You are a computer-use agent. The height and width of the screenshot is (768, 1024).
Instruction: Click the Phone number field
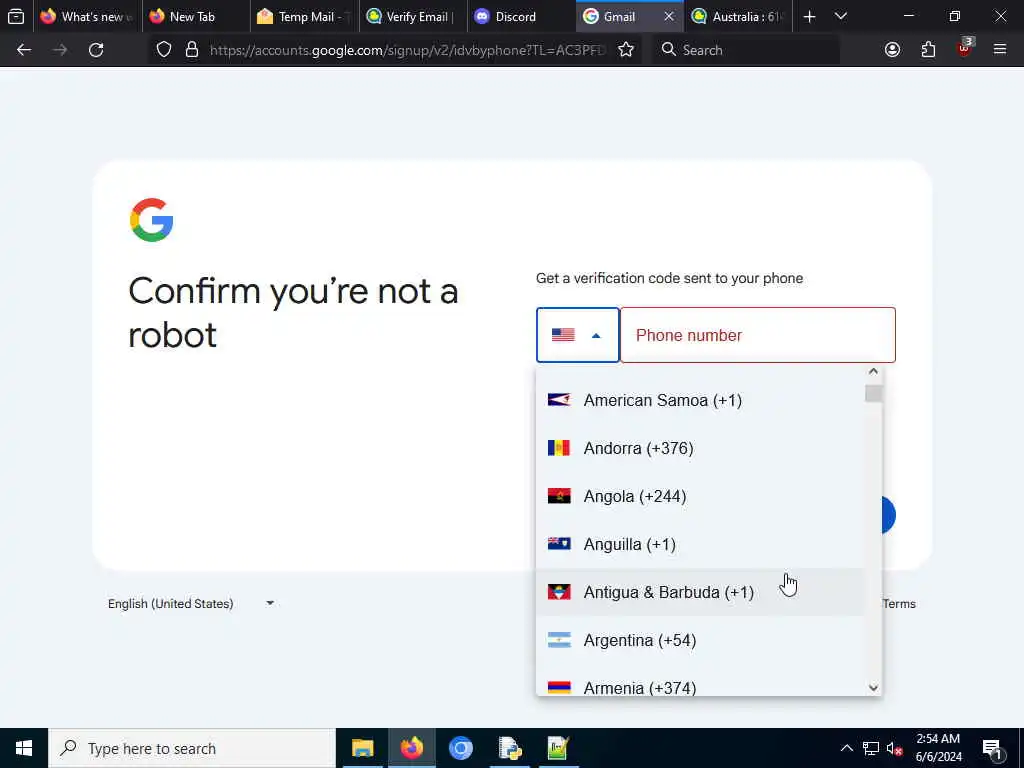(x=758, y=335)
